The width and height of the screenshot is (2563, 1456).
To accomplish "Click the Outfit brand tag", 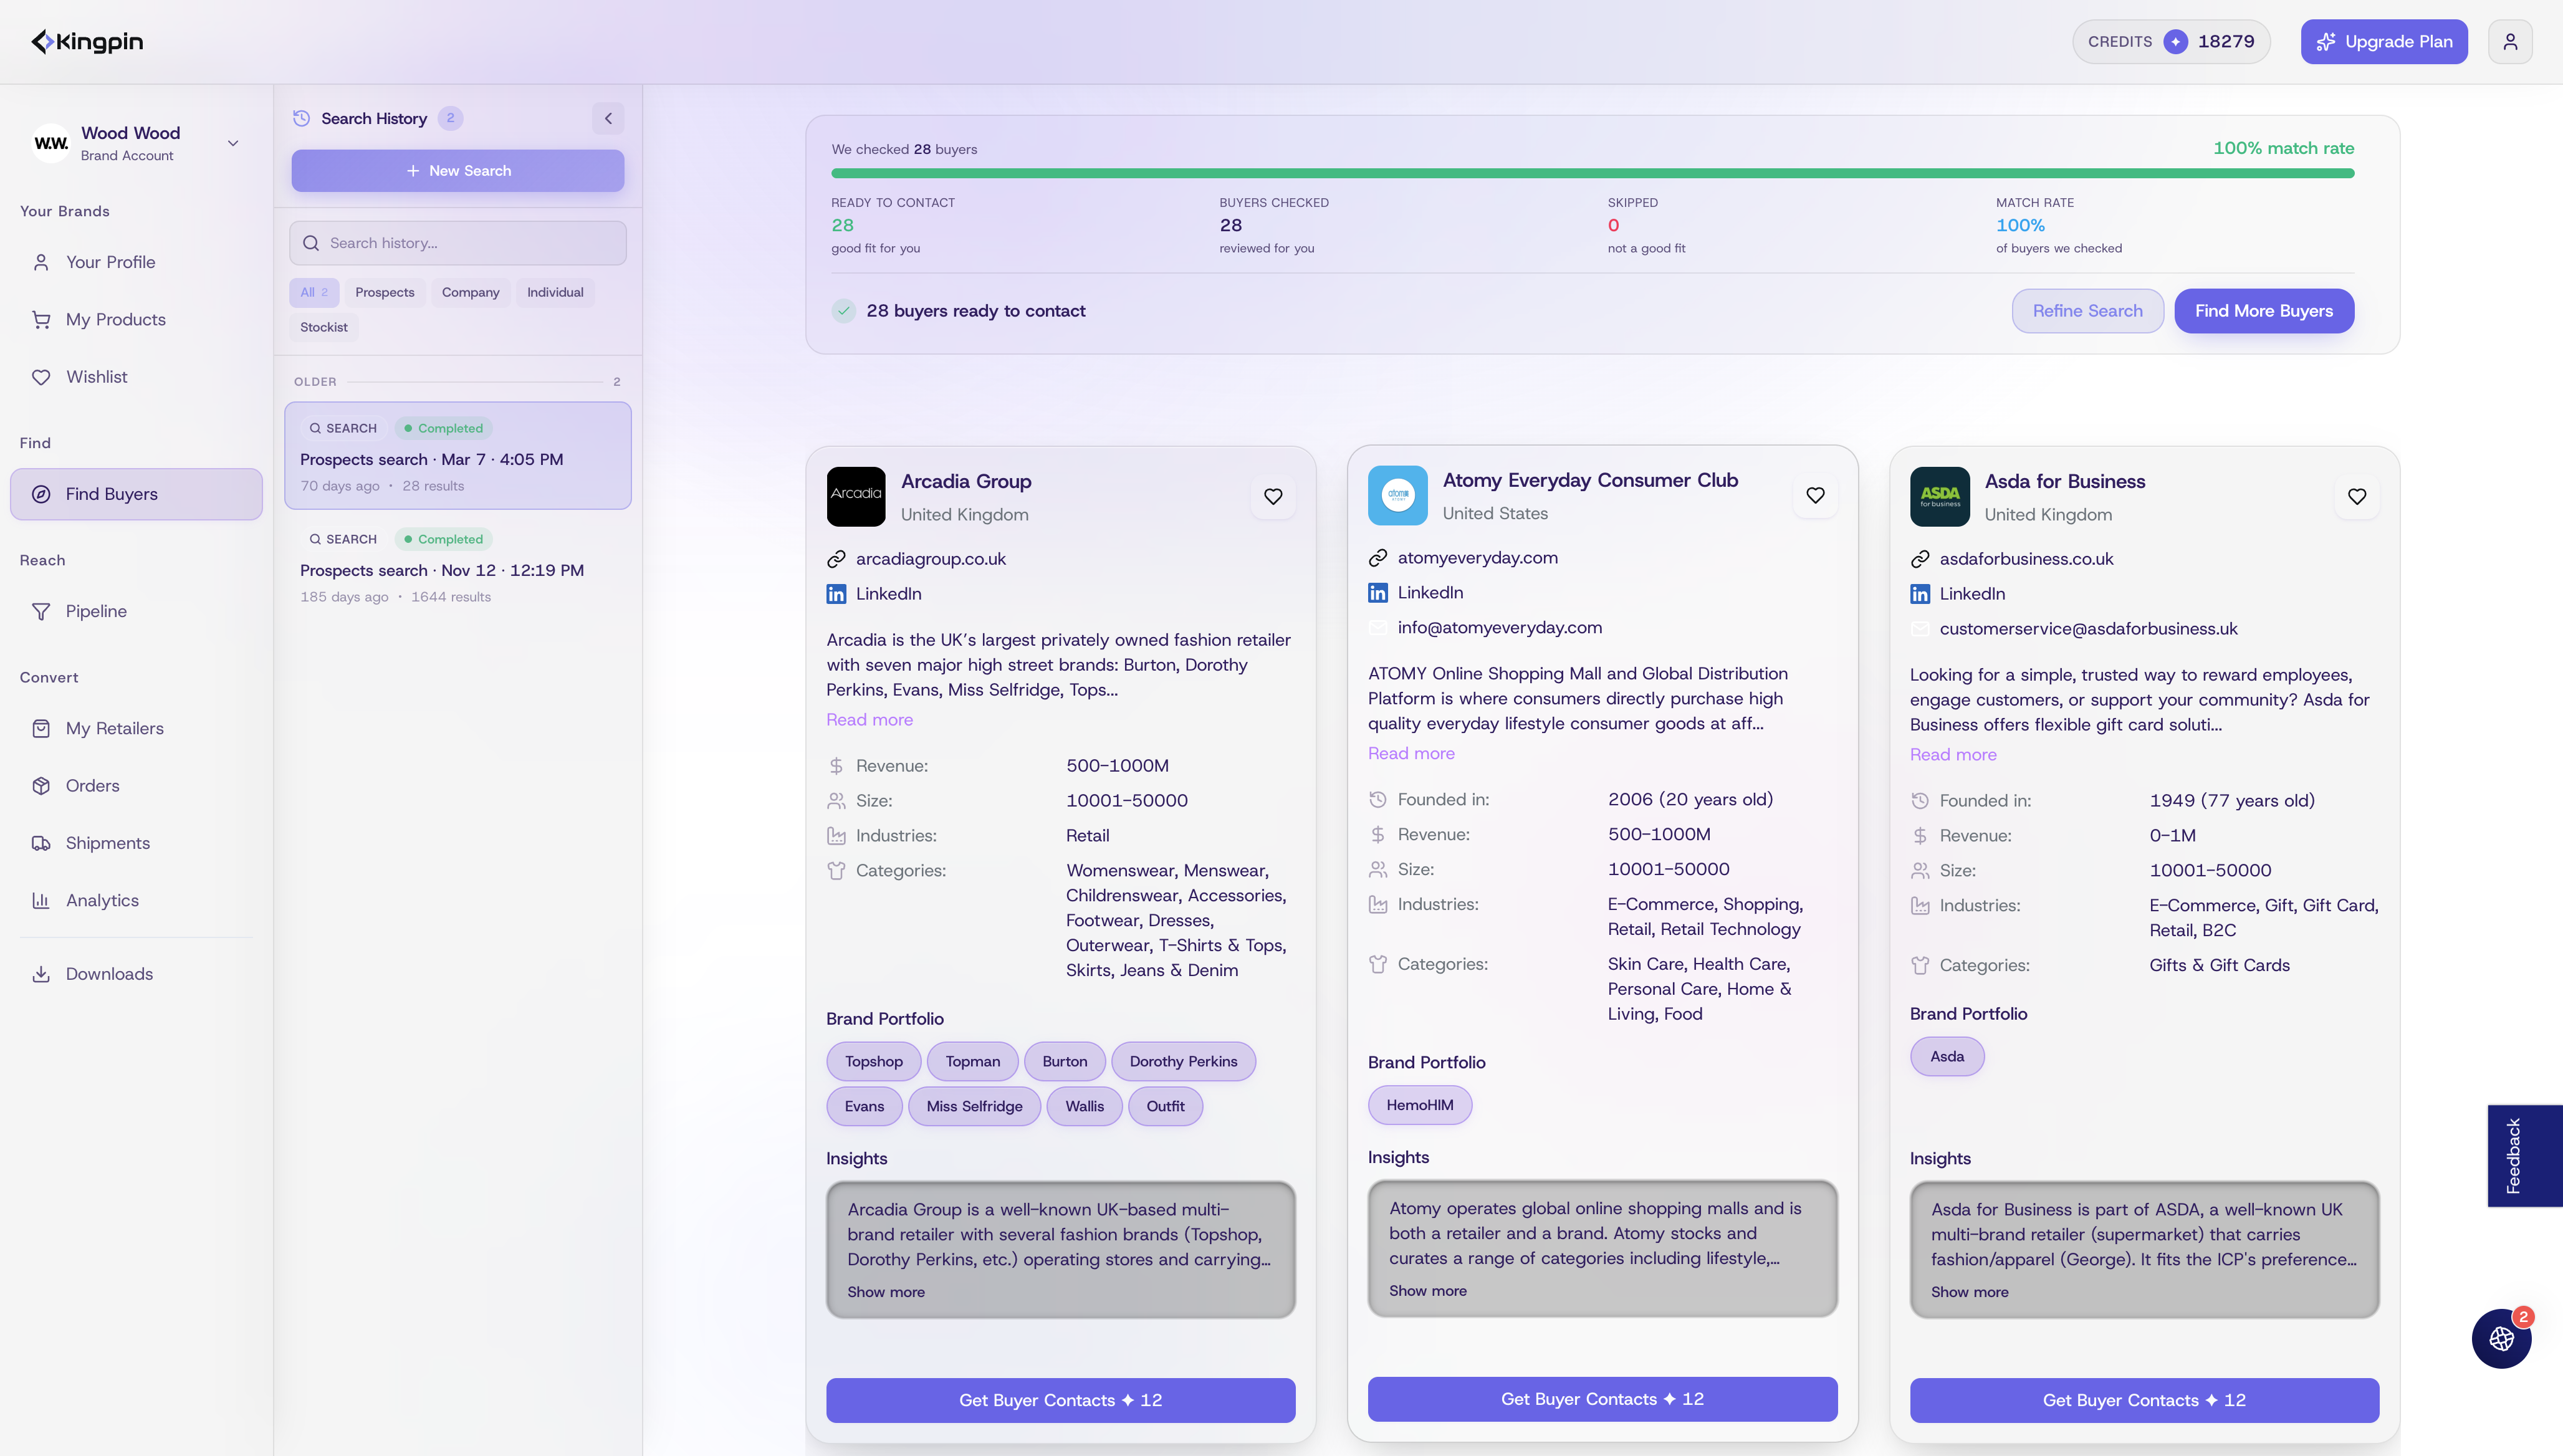I will pos(1165,1106).
